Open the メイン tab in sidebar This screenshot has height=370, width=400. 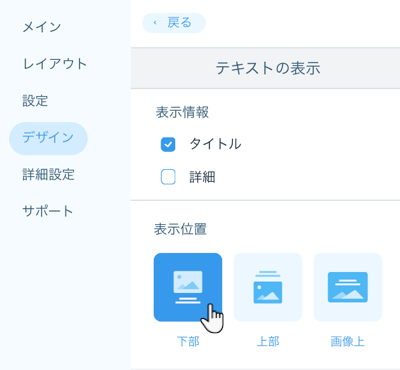[x=42, y=27]
